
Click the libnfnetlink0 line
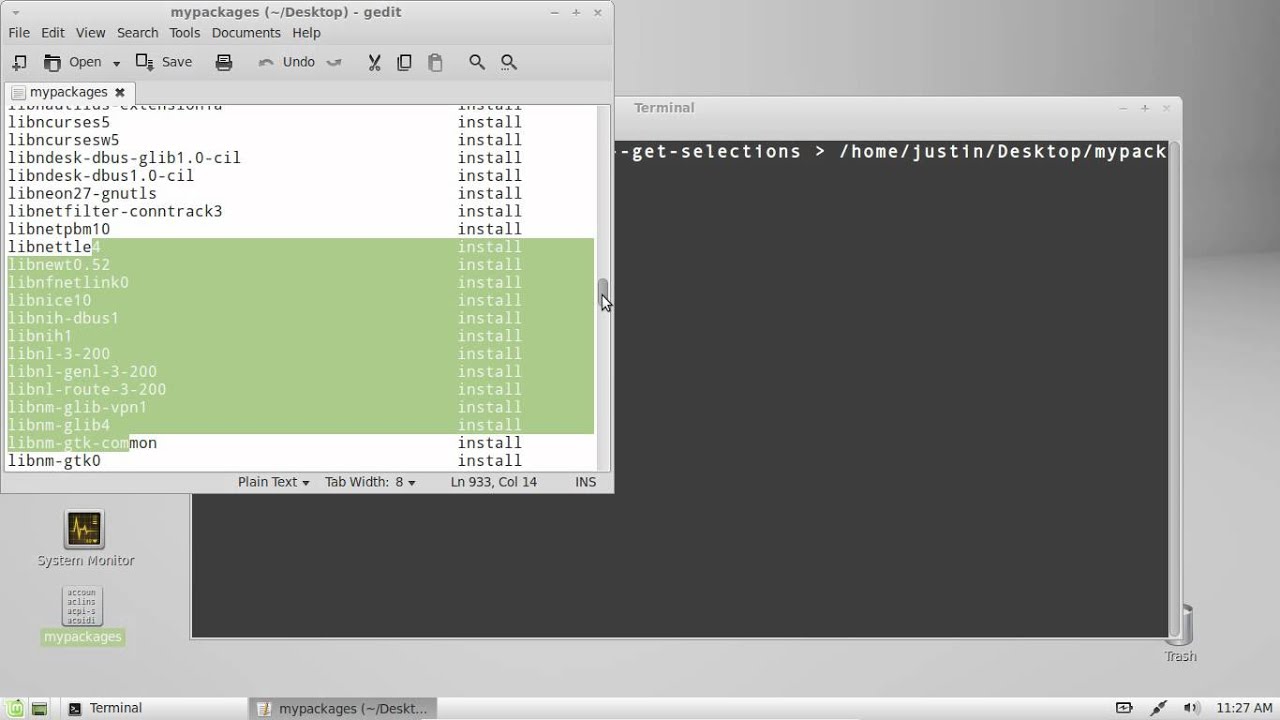coord(300,283)
